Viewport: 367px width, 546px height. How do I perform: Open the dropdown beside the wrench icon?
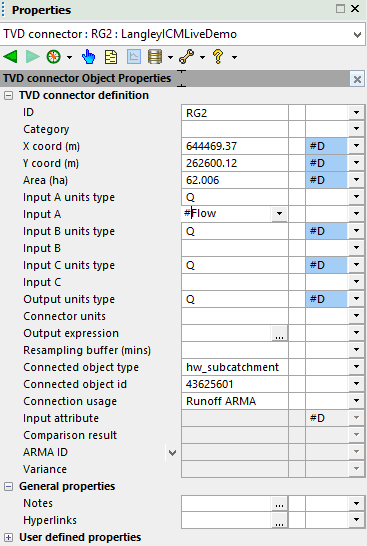202,57
